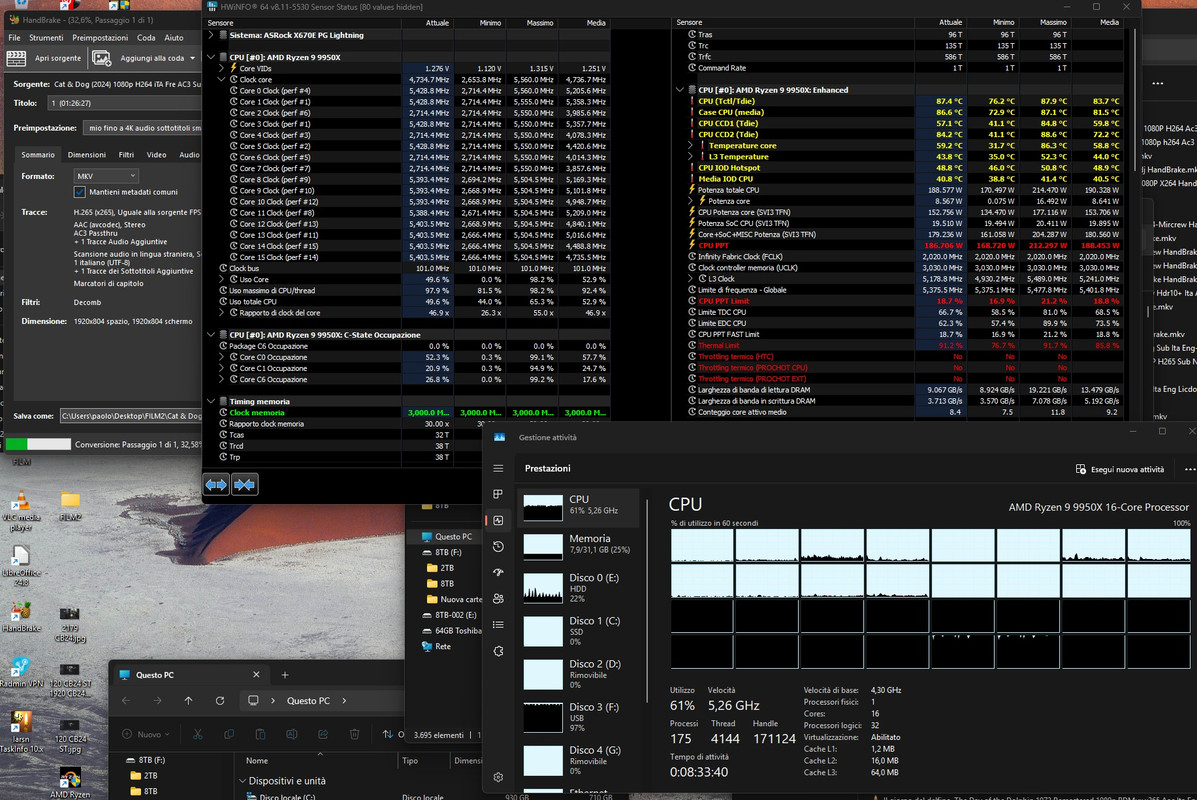Open HandBrake Coda menu
This screenshot has height=800, width=1197.
(146, 37)
